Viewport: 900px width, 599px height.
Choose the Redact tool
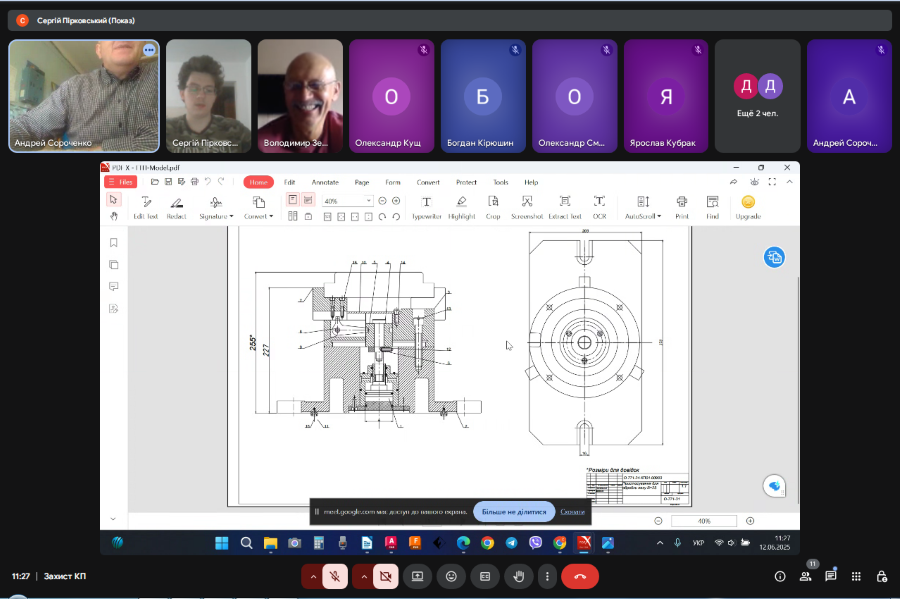point(176,206)
